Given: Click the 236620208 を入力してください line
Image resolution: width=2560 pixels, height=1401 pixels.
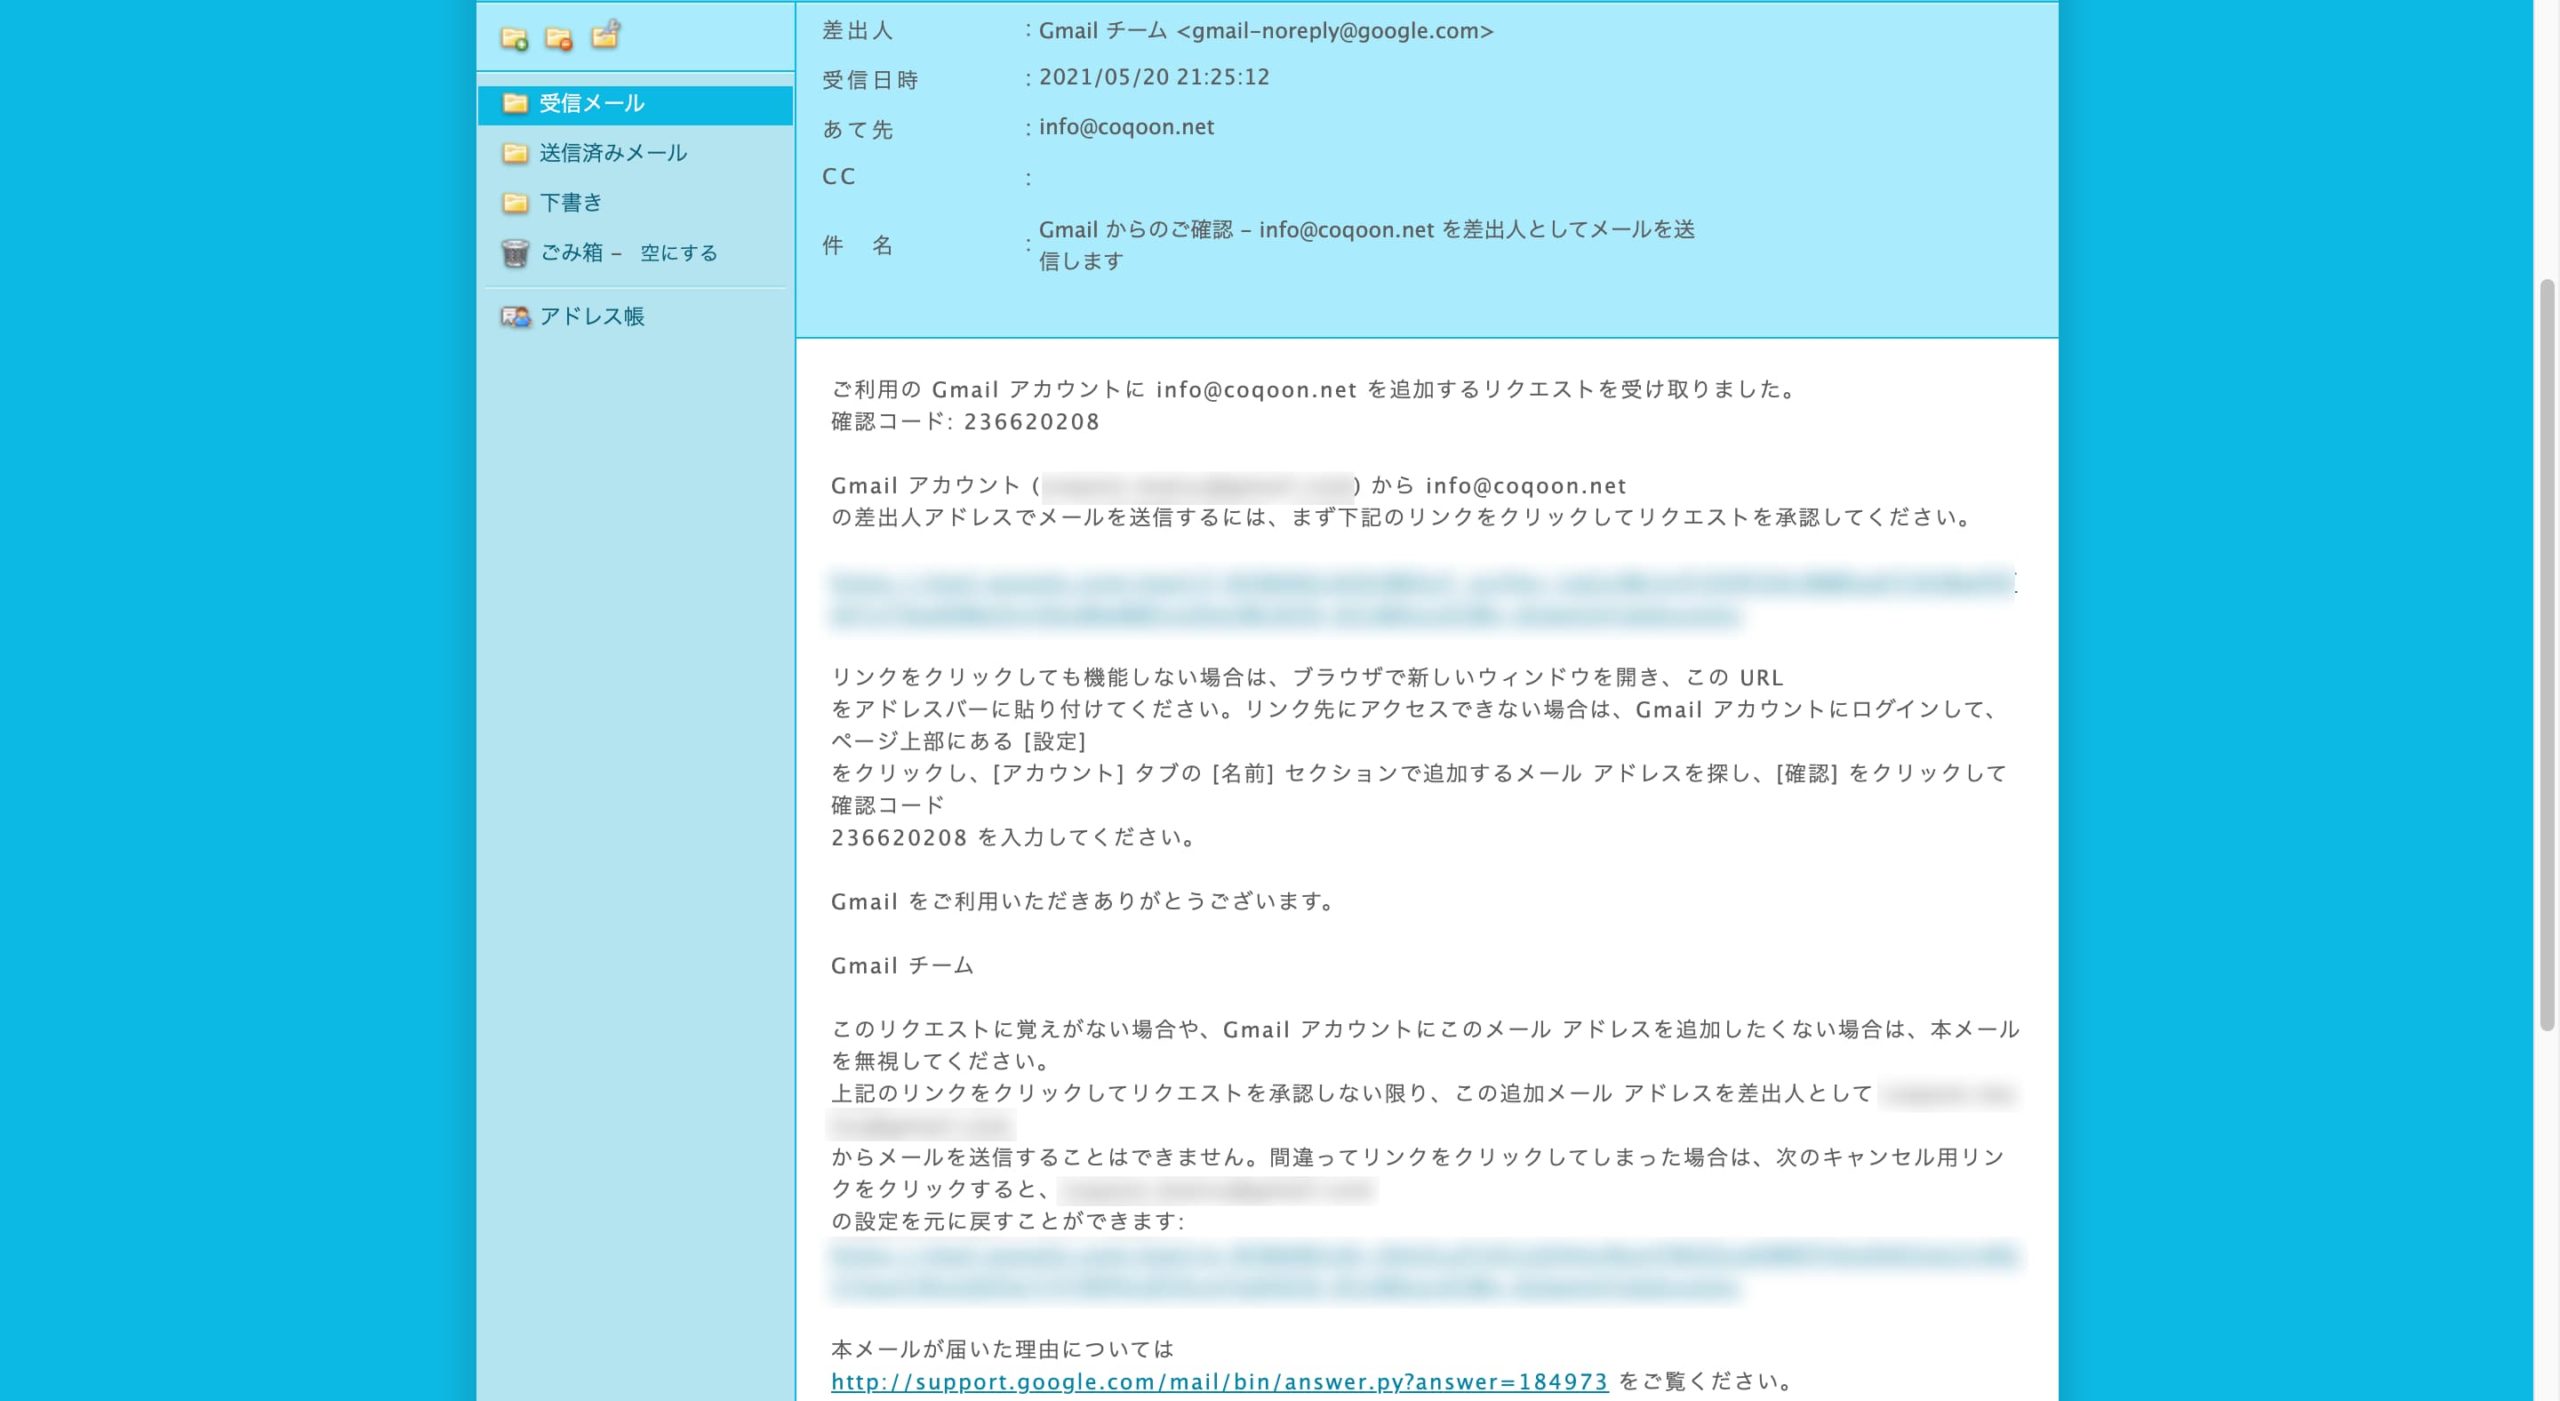Looking at the screenshot, I should tap(1014, 838).
